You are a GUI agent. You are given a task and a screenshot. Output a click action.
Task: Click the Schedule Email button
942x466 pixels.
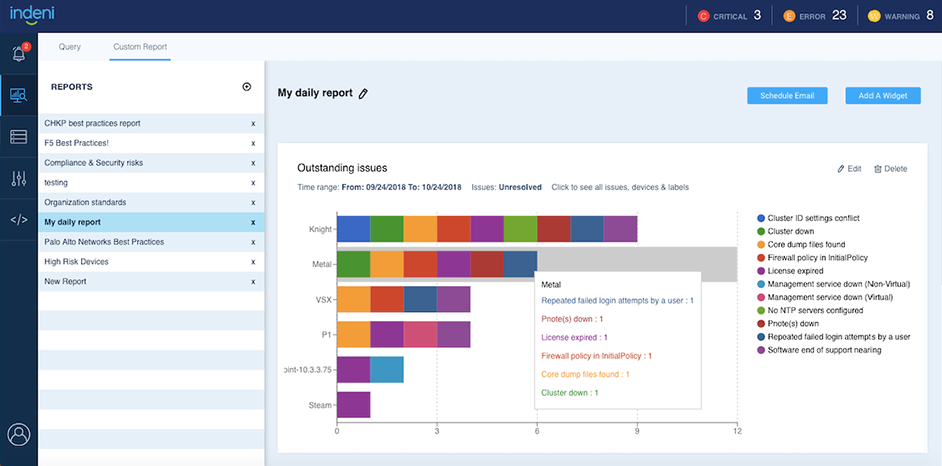[x=787, y=96]
